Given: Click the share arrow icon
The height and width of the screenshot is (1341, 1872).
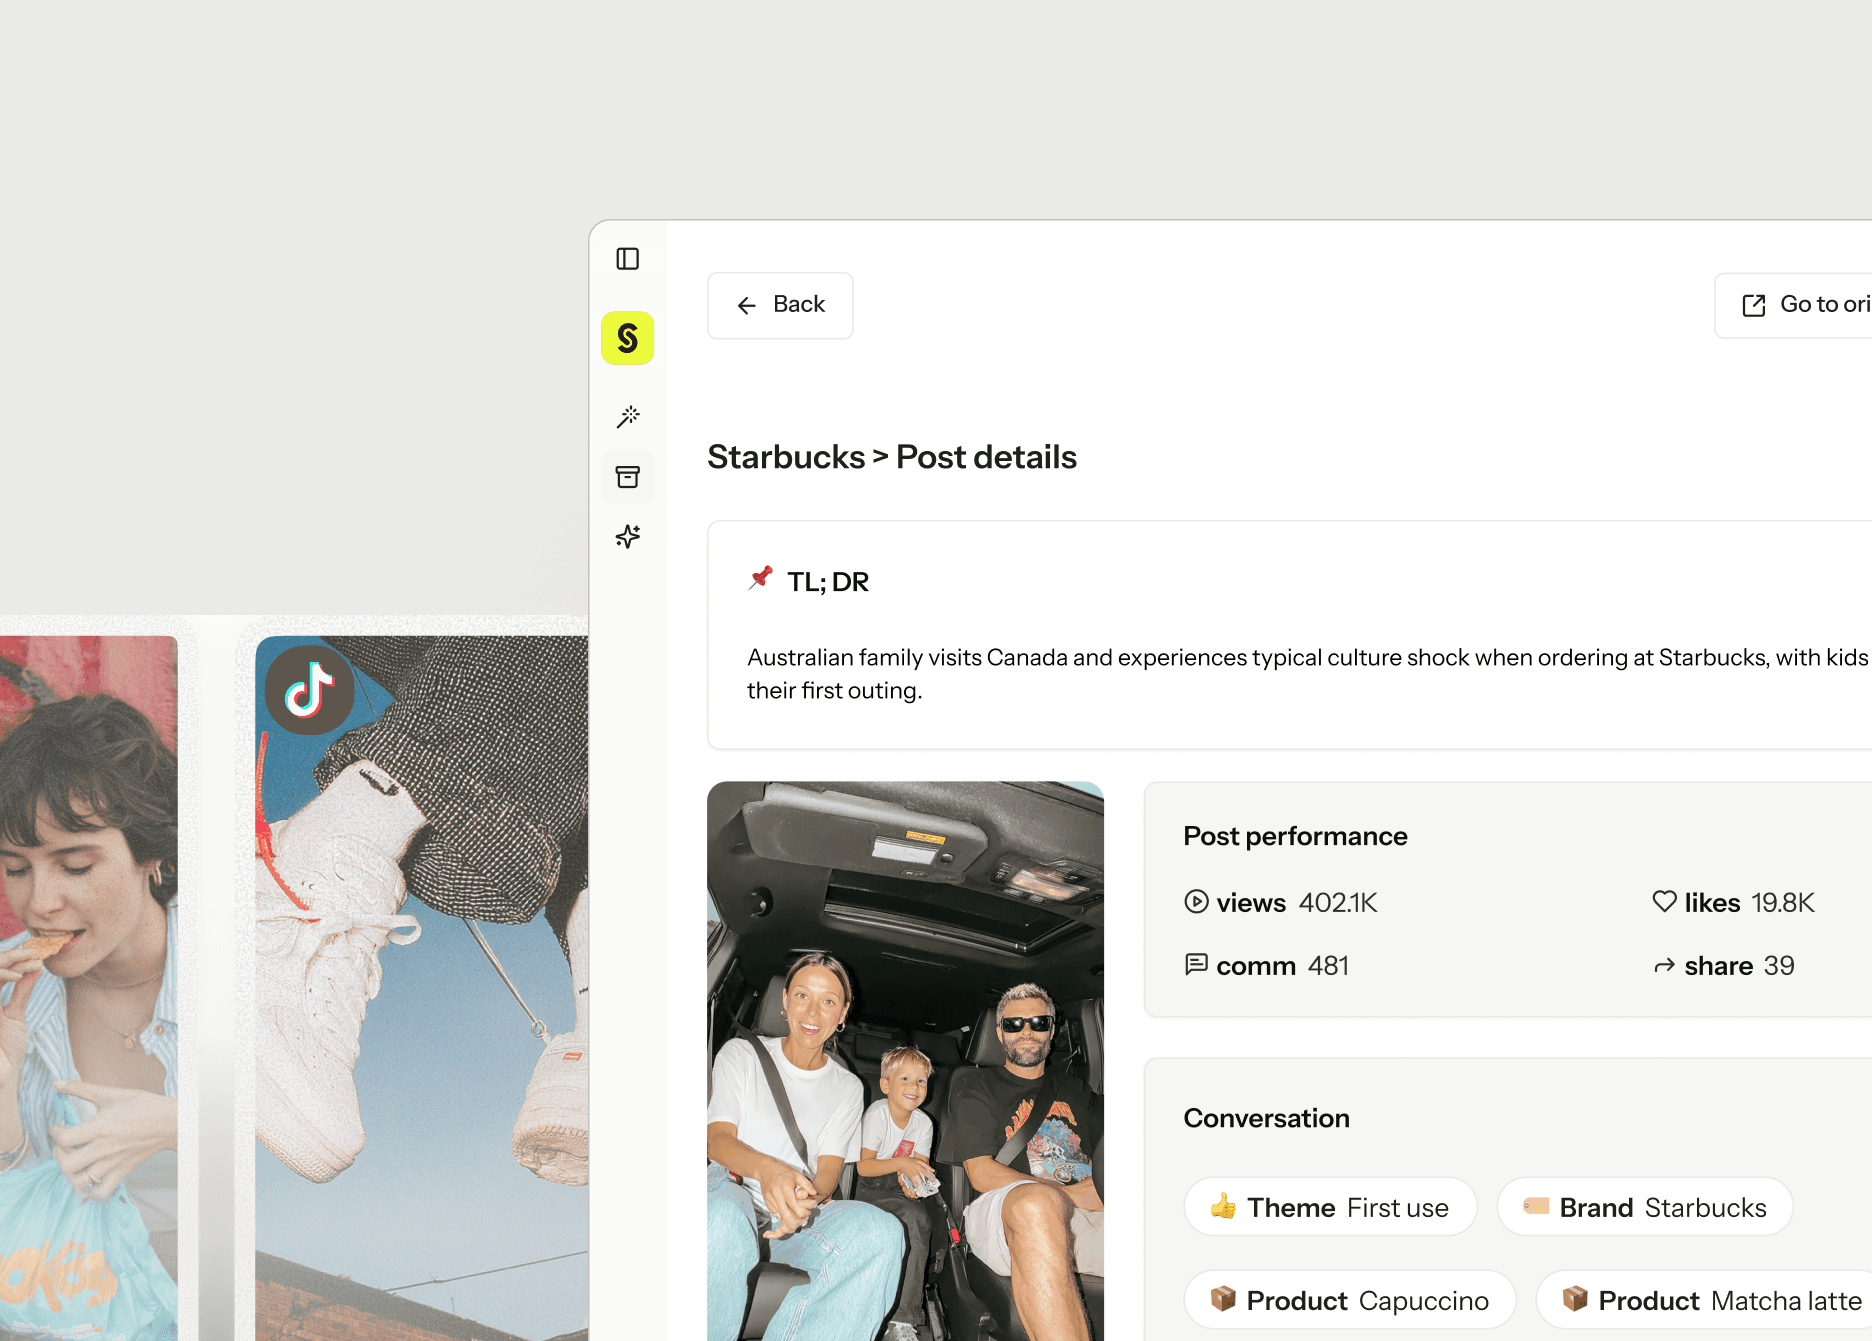Looking at the screenshot, I should point(1664,966).
